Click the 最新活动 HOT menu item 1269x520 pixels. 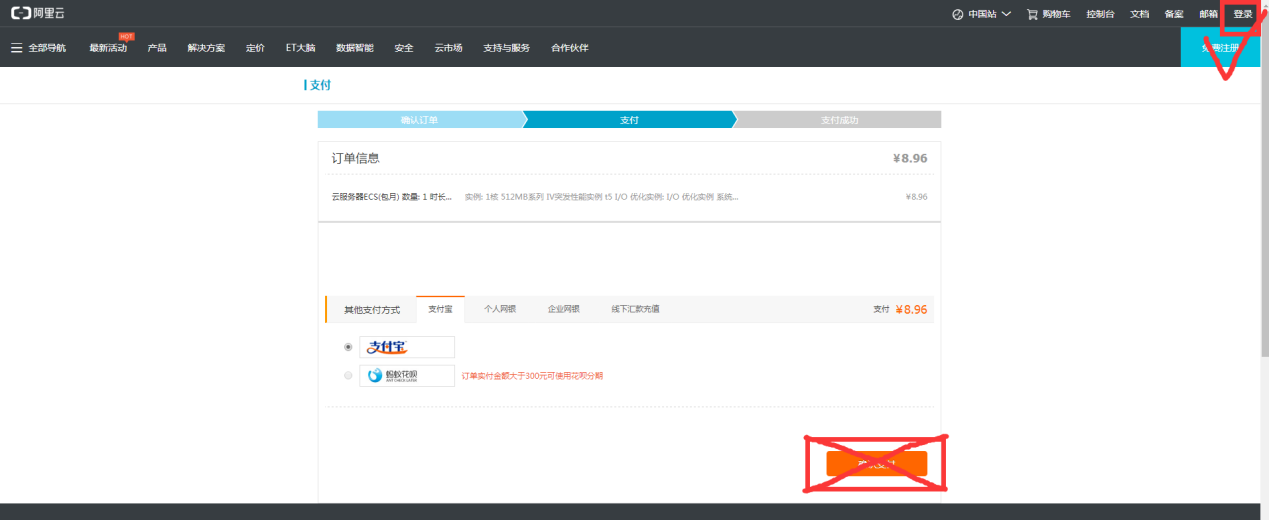[108, 48]
